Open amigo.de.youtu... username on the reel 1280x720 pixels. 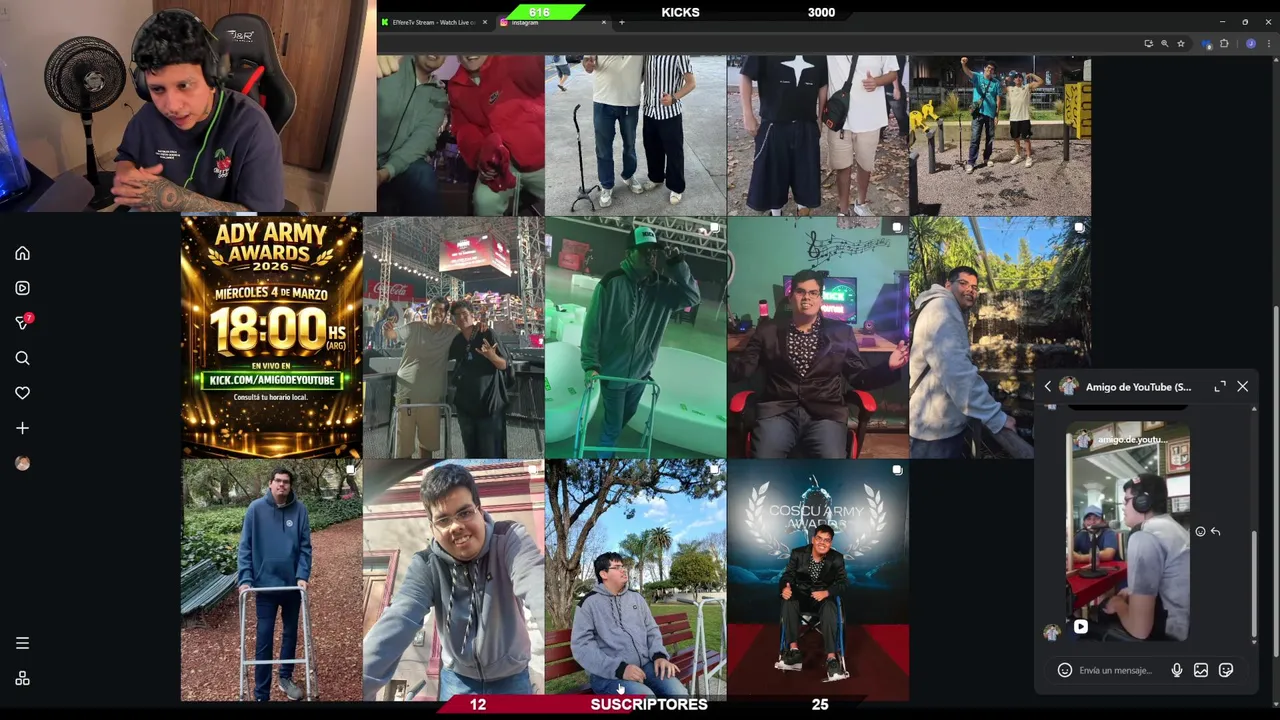pos(1131,440)
